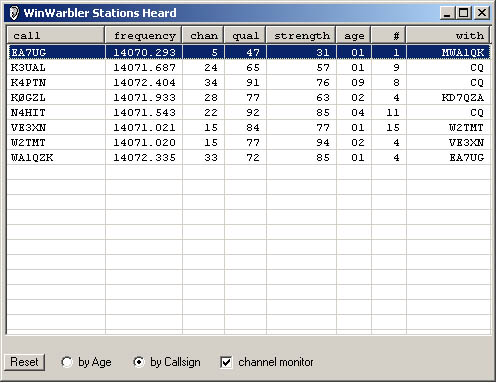Image resolution: width=497 pixels, height=383 pixels.
Task: Click CQ in the K3UAL row
Action: [x=477, y=68]
